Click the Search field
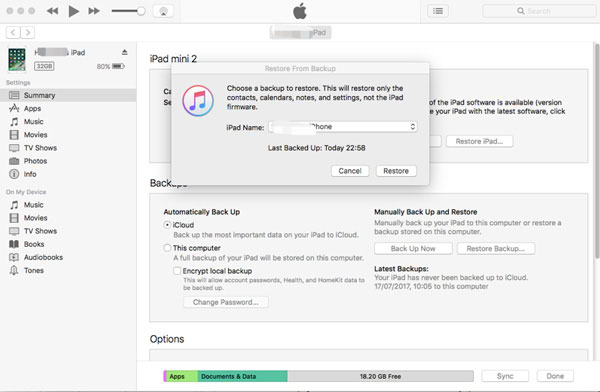600x392 pixels. 539,11
